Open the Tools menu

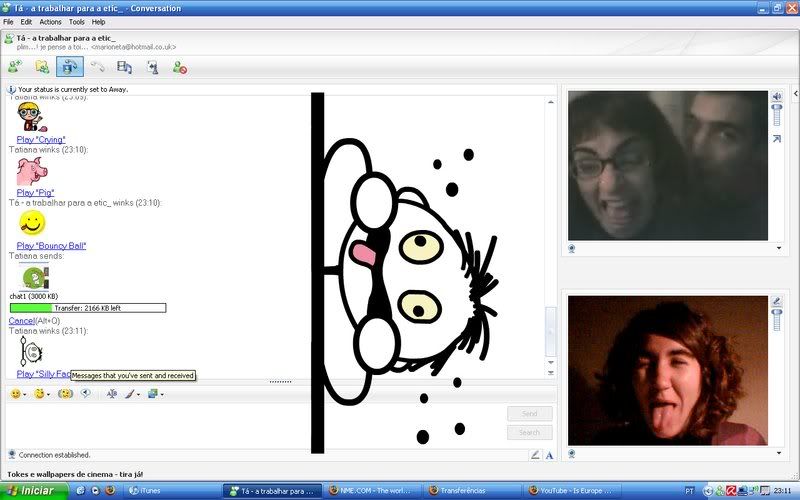point(77,22)
